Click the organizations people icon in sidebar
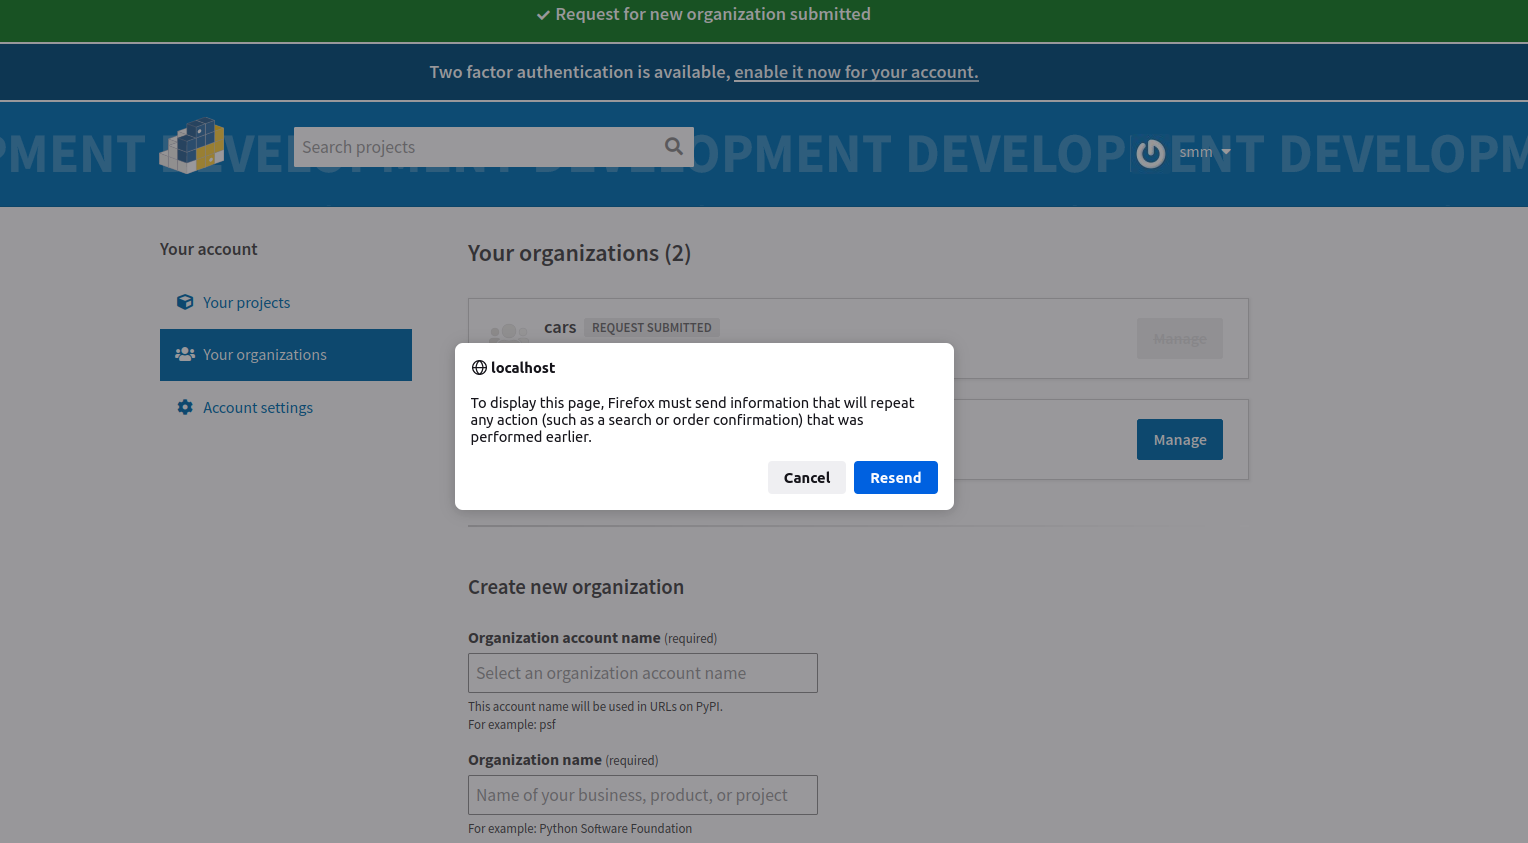1528x843 pixels. pyautogui.click(x=185, y=354)
